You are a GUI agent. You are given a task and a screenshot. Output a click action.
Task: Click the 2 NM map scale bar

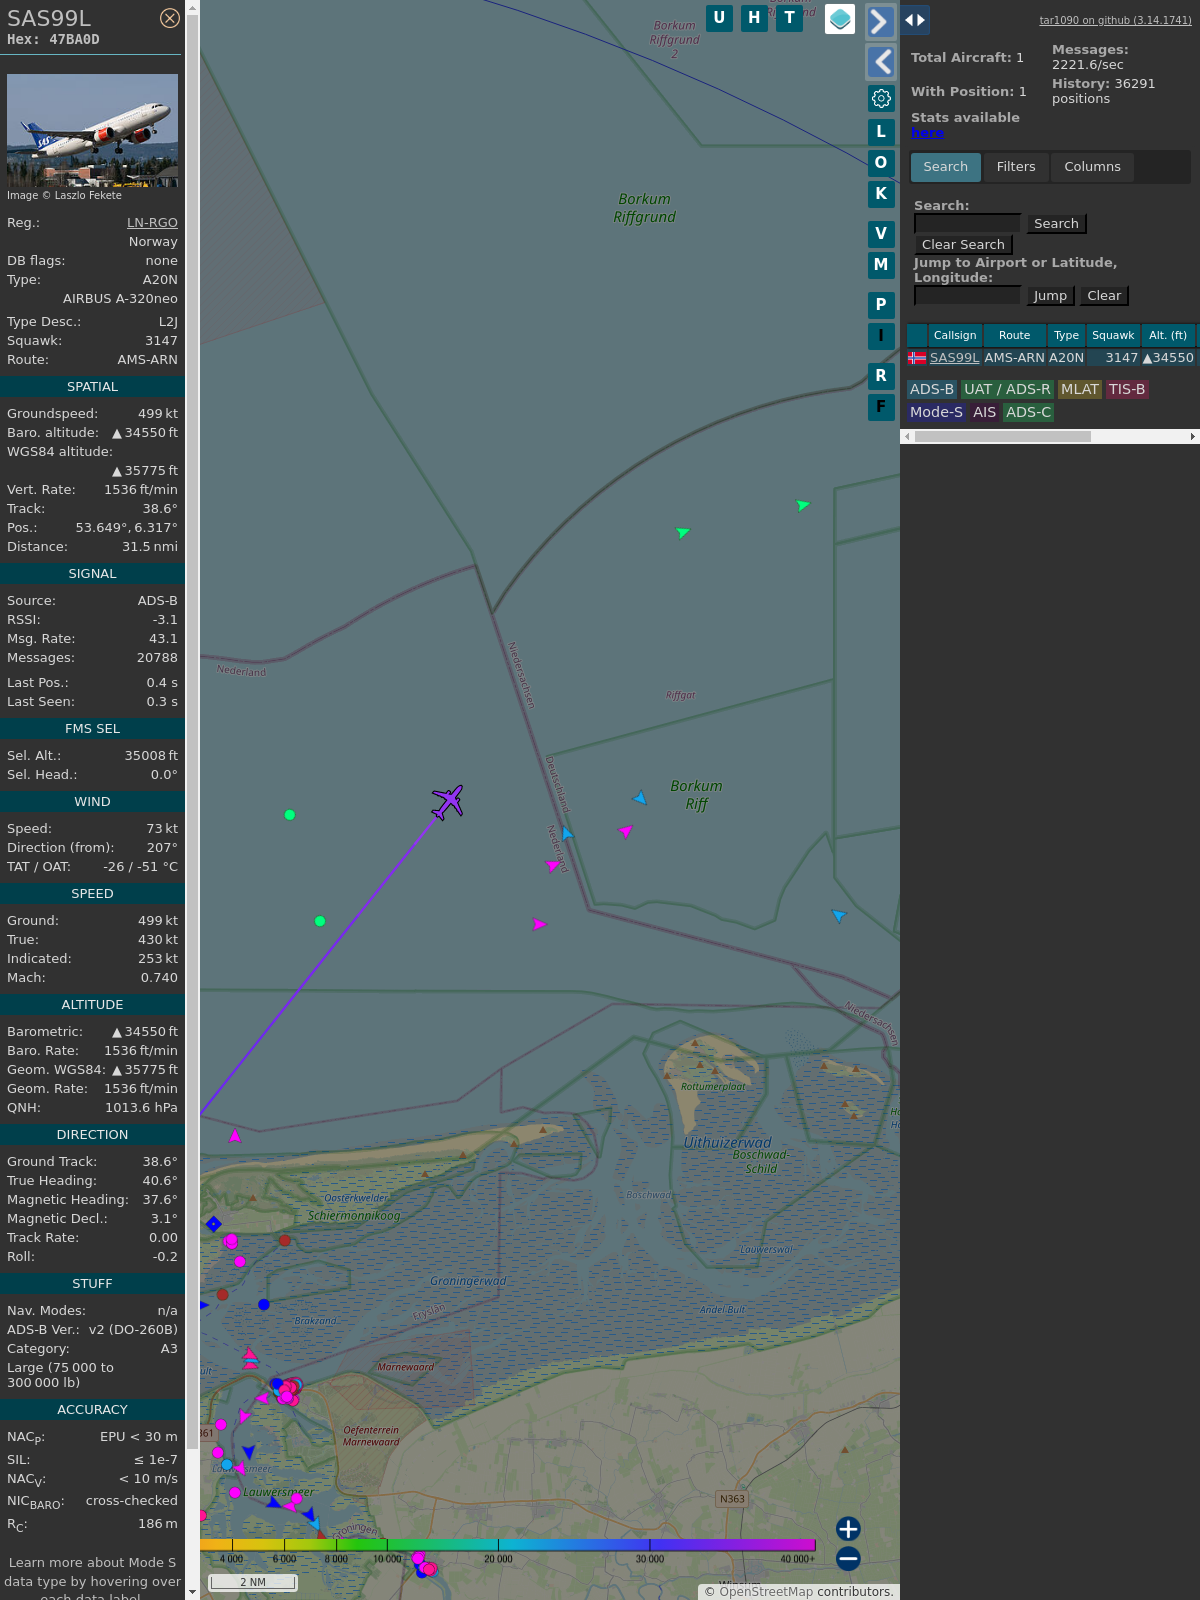tap(253, 1582)
